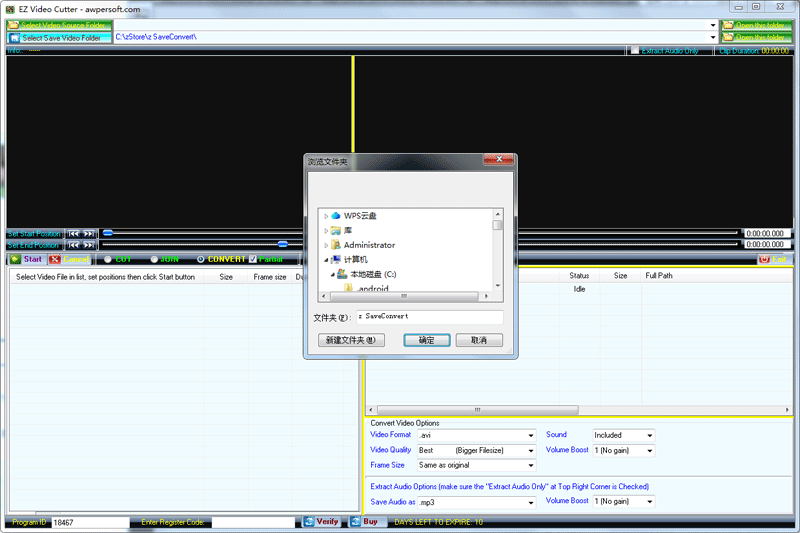Click the folder tree horizontal scrollbar
The width and height of the screenshot is (800, 533).
tap(404, 296)
